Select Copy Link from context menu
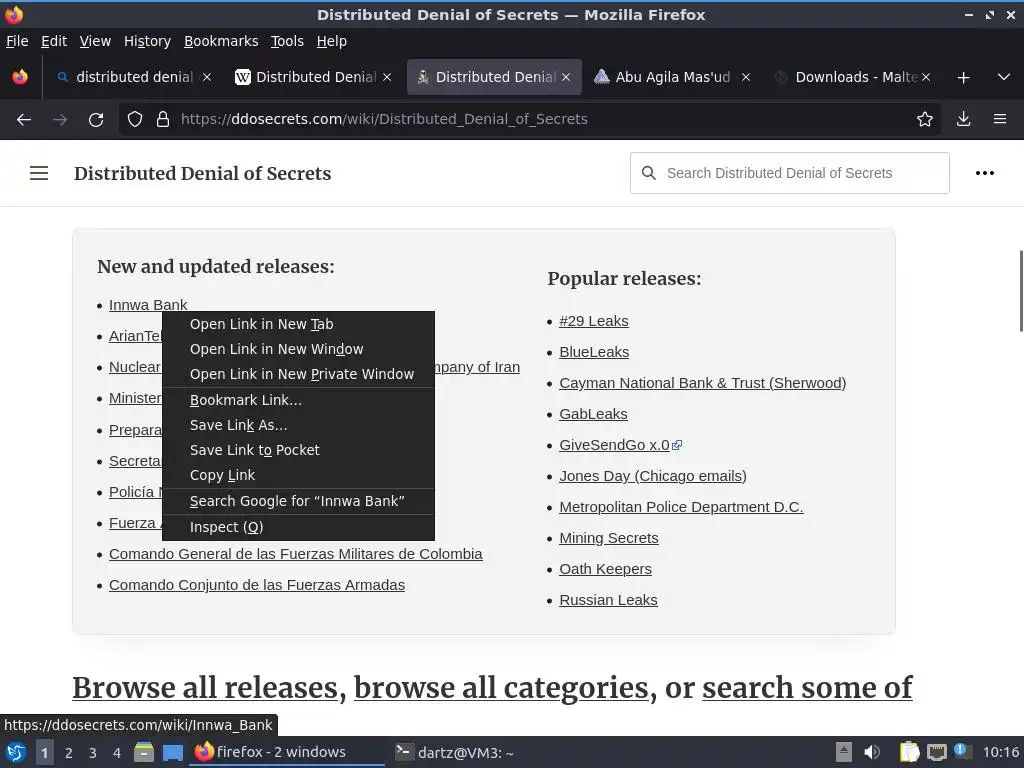The height and width of the screenshot is (768, 1024). (298, 475)
